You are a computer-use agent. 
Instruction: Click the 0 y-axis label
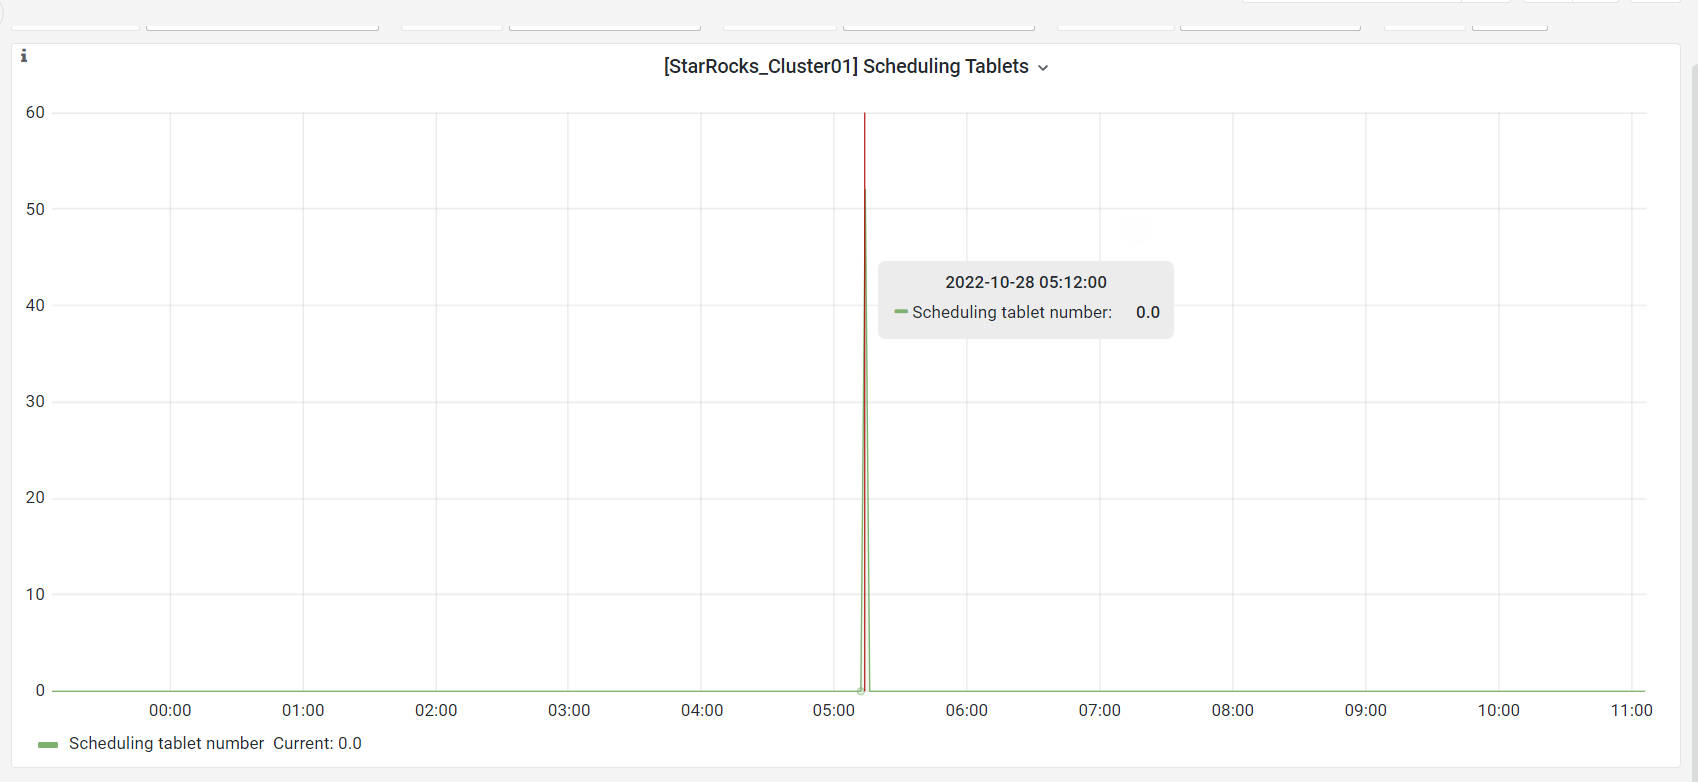coord(40,690)
